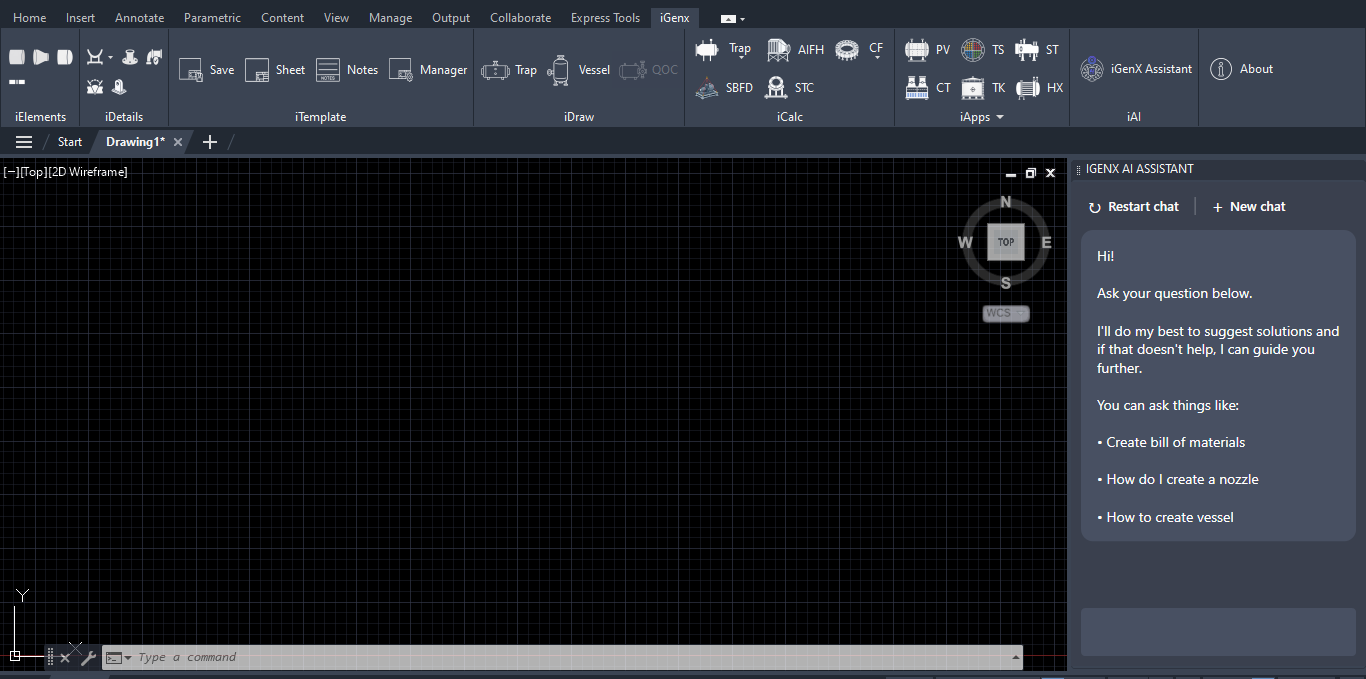Open the [2D Wireframe] visual style menu
The image size is (1366, 679).
point(88,172)
